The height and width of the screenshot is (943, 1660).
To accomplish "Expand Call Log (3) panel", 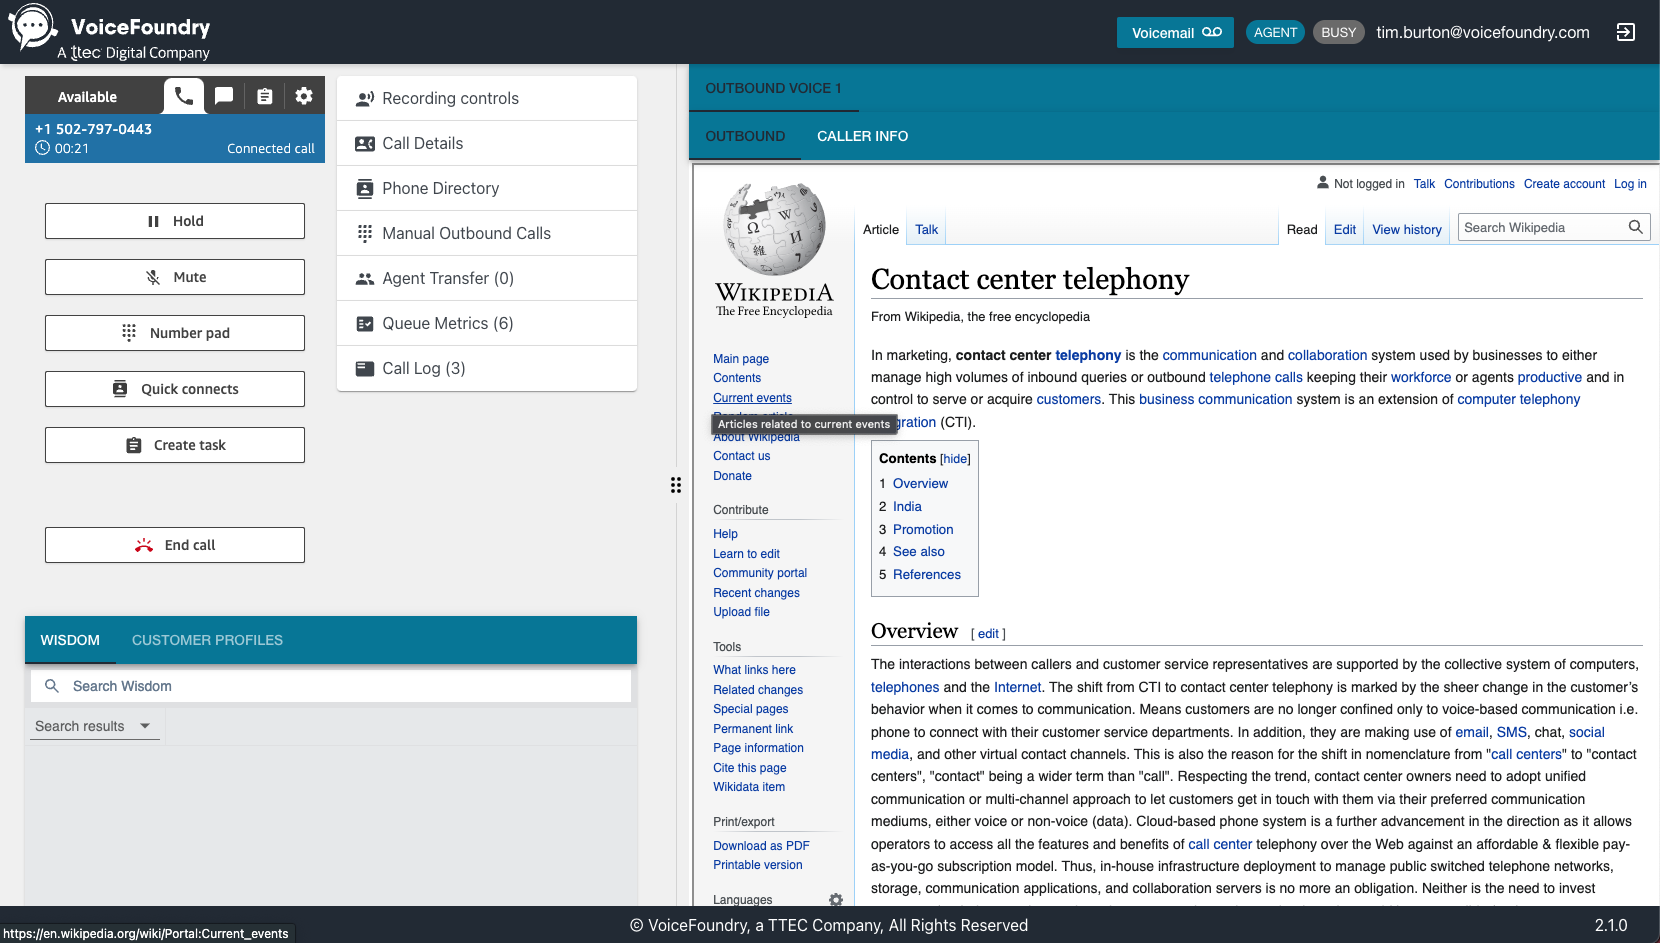I will (487, 368).
